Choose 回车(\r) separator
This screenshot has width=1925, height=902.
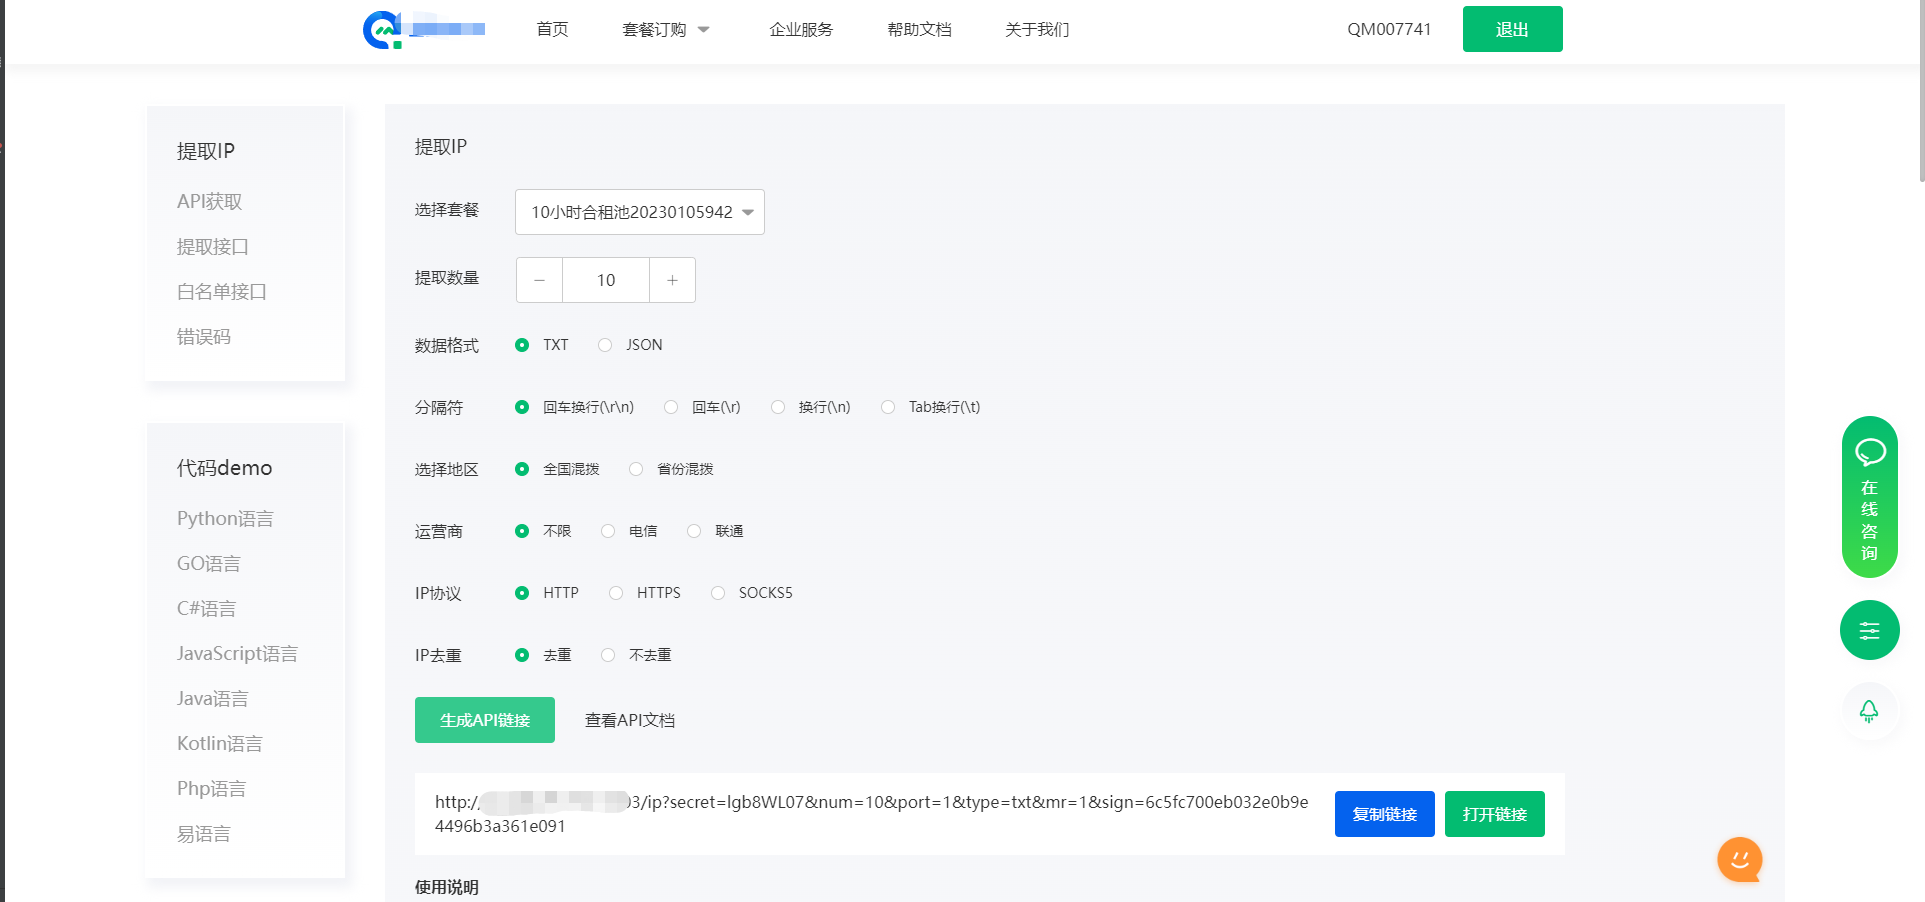click(x=702, y=407)
